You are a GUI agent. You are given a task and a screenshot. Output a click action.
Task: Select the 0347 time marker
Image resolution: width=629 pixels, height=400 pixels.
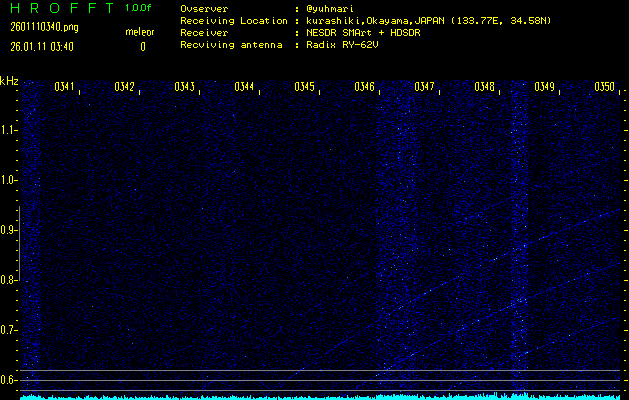[x=425, y=87]
